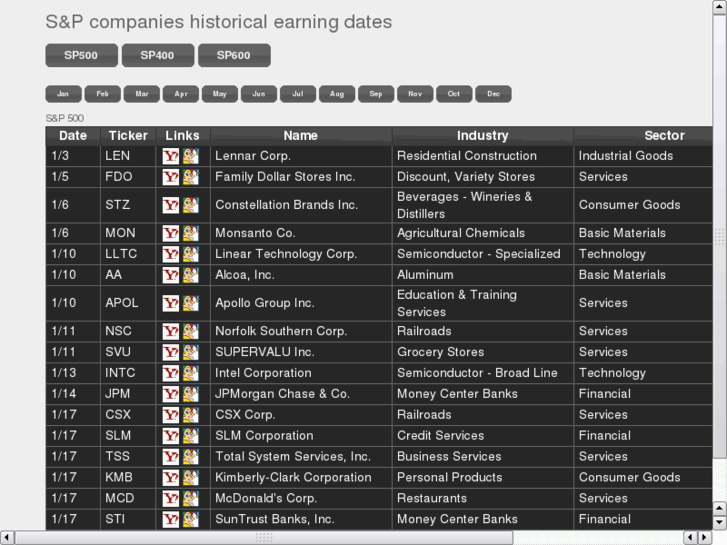
Task: Show the SP600 company list
Action: tap(235, 55)
